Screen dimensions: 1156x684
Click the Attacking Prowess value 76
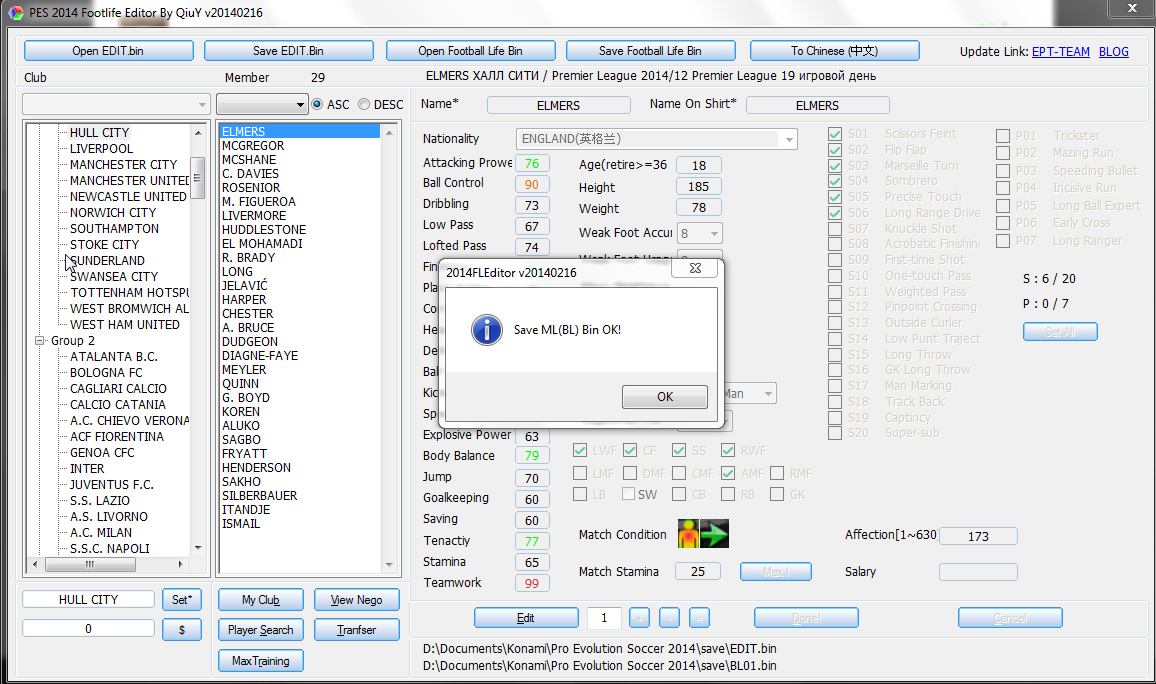[532, 164]
